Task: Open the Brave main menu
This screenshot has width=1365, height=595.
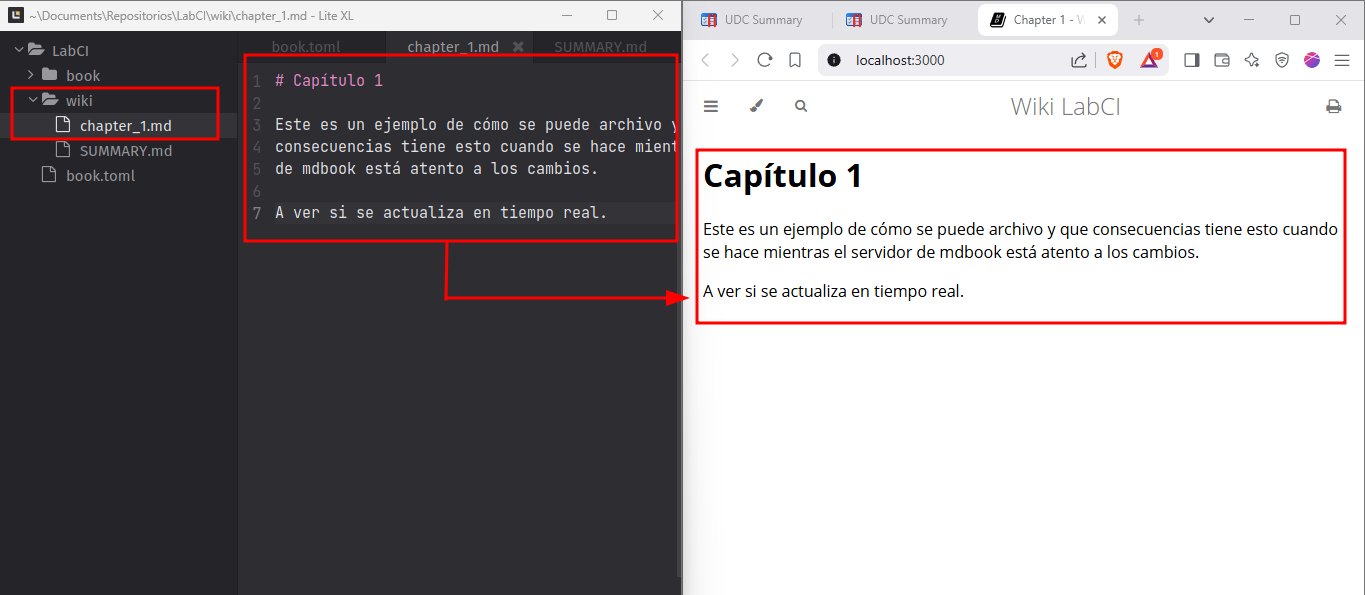Action: (x=1342, y=60)
